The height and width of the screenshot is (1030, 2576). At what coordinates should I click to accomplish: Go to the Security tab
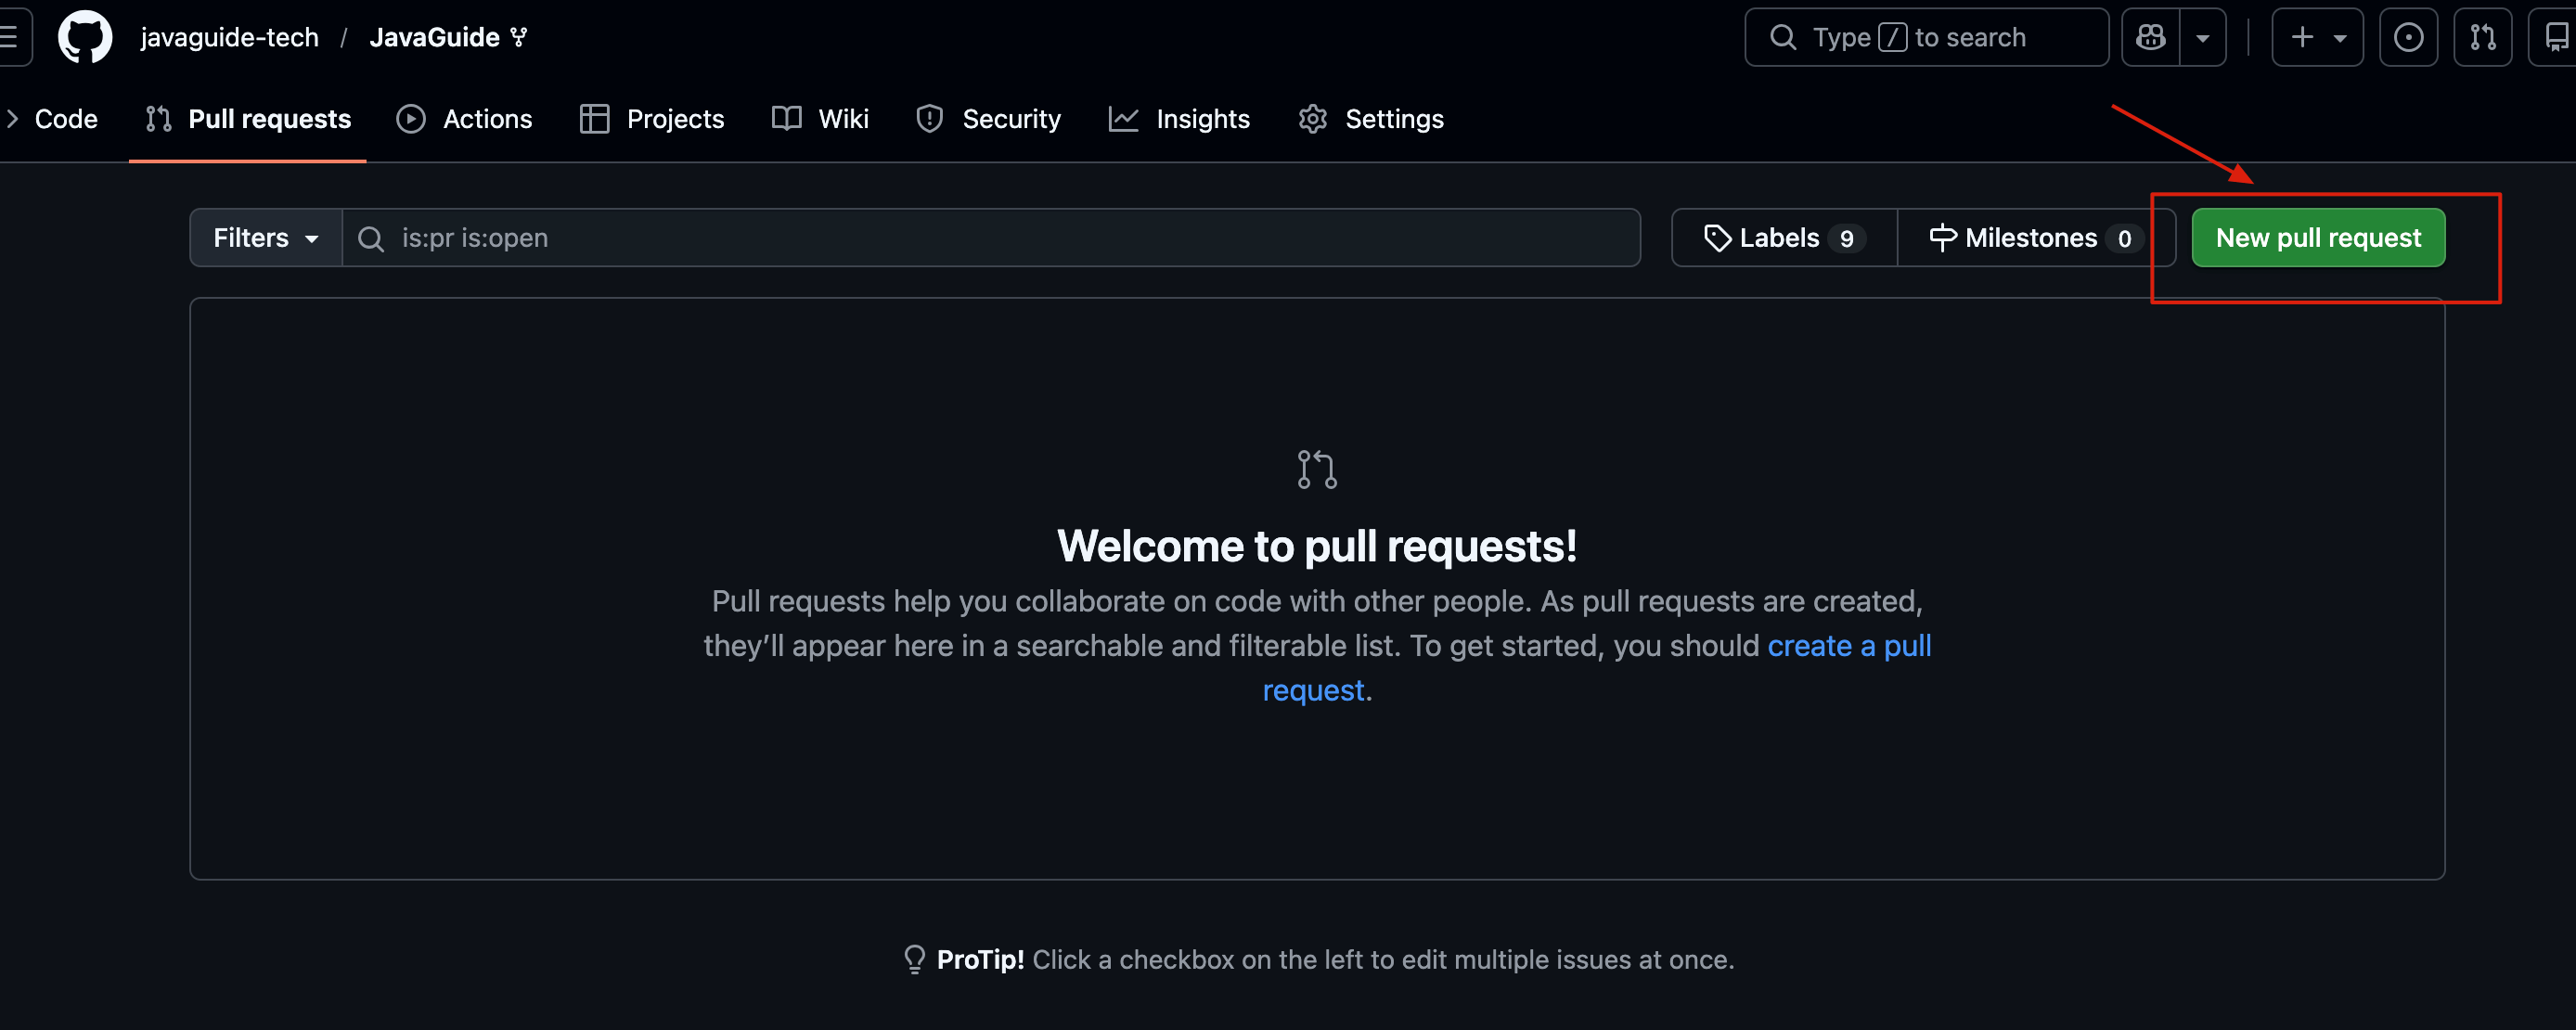point(989,119)
